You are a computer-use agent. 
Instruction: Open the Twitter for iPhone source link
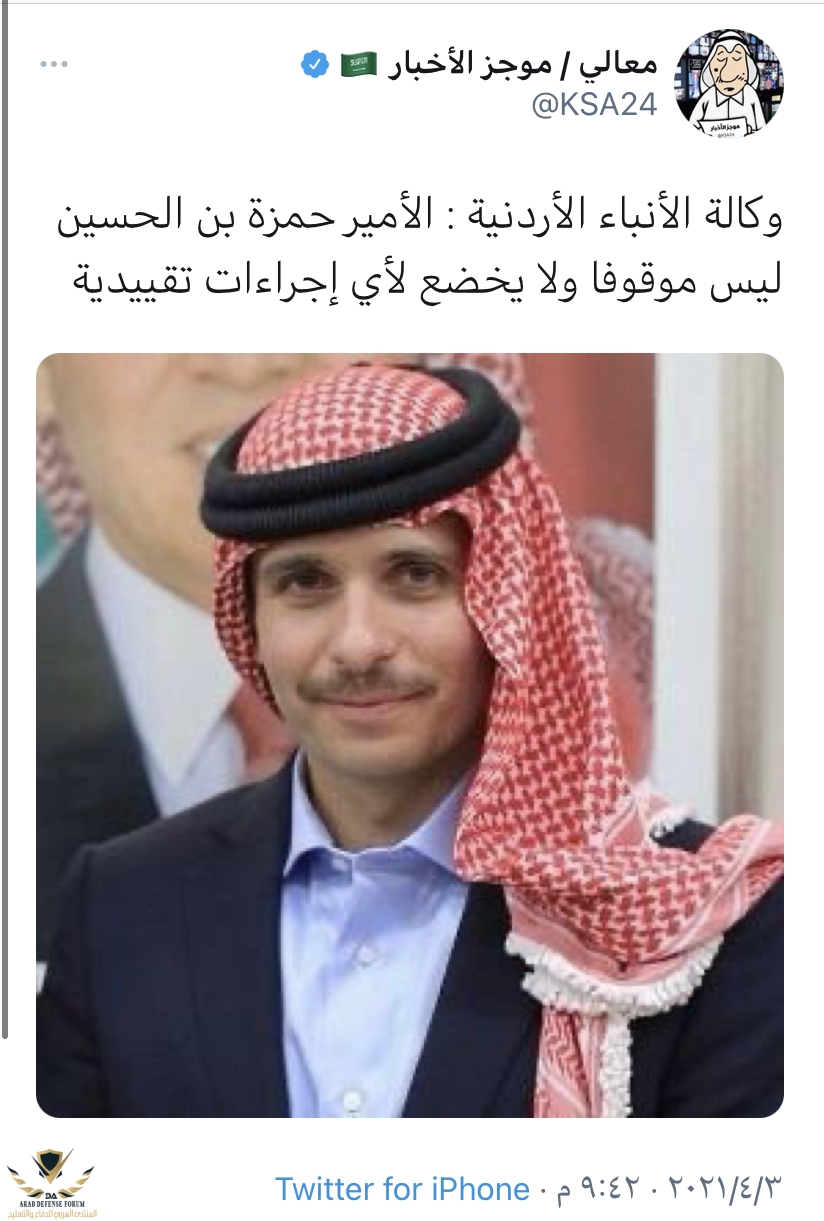(x=402, y=1189)
